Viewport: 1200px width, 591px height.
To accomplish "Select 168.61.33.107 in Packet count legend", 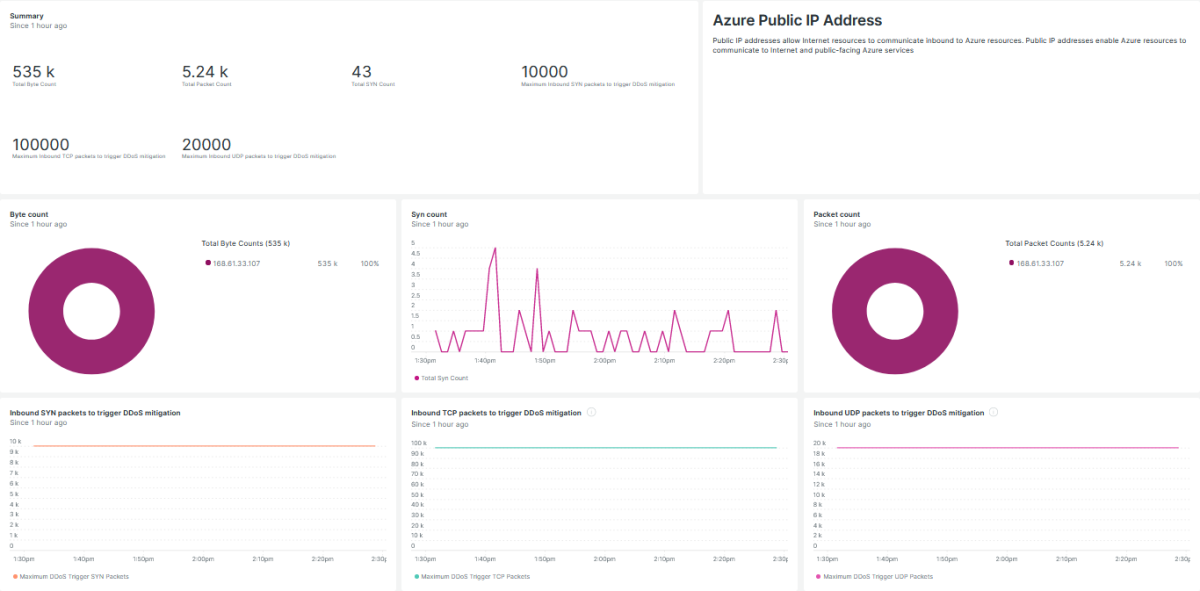I will [x=1040, y=263].
